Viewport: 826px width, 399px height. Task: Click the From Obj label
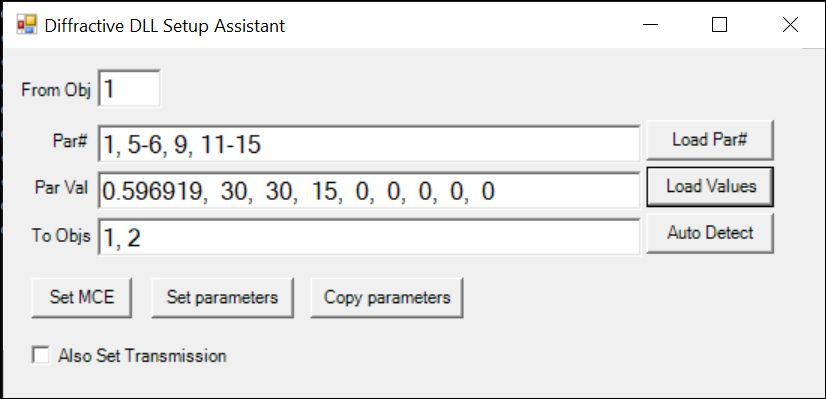[56, 90]
